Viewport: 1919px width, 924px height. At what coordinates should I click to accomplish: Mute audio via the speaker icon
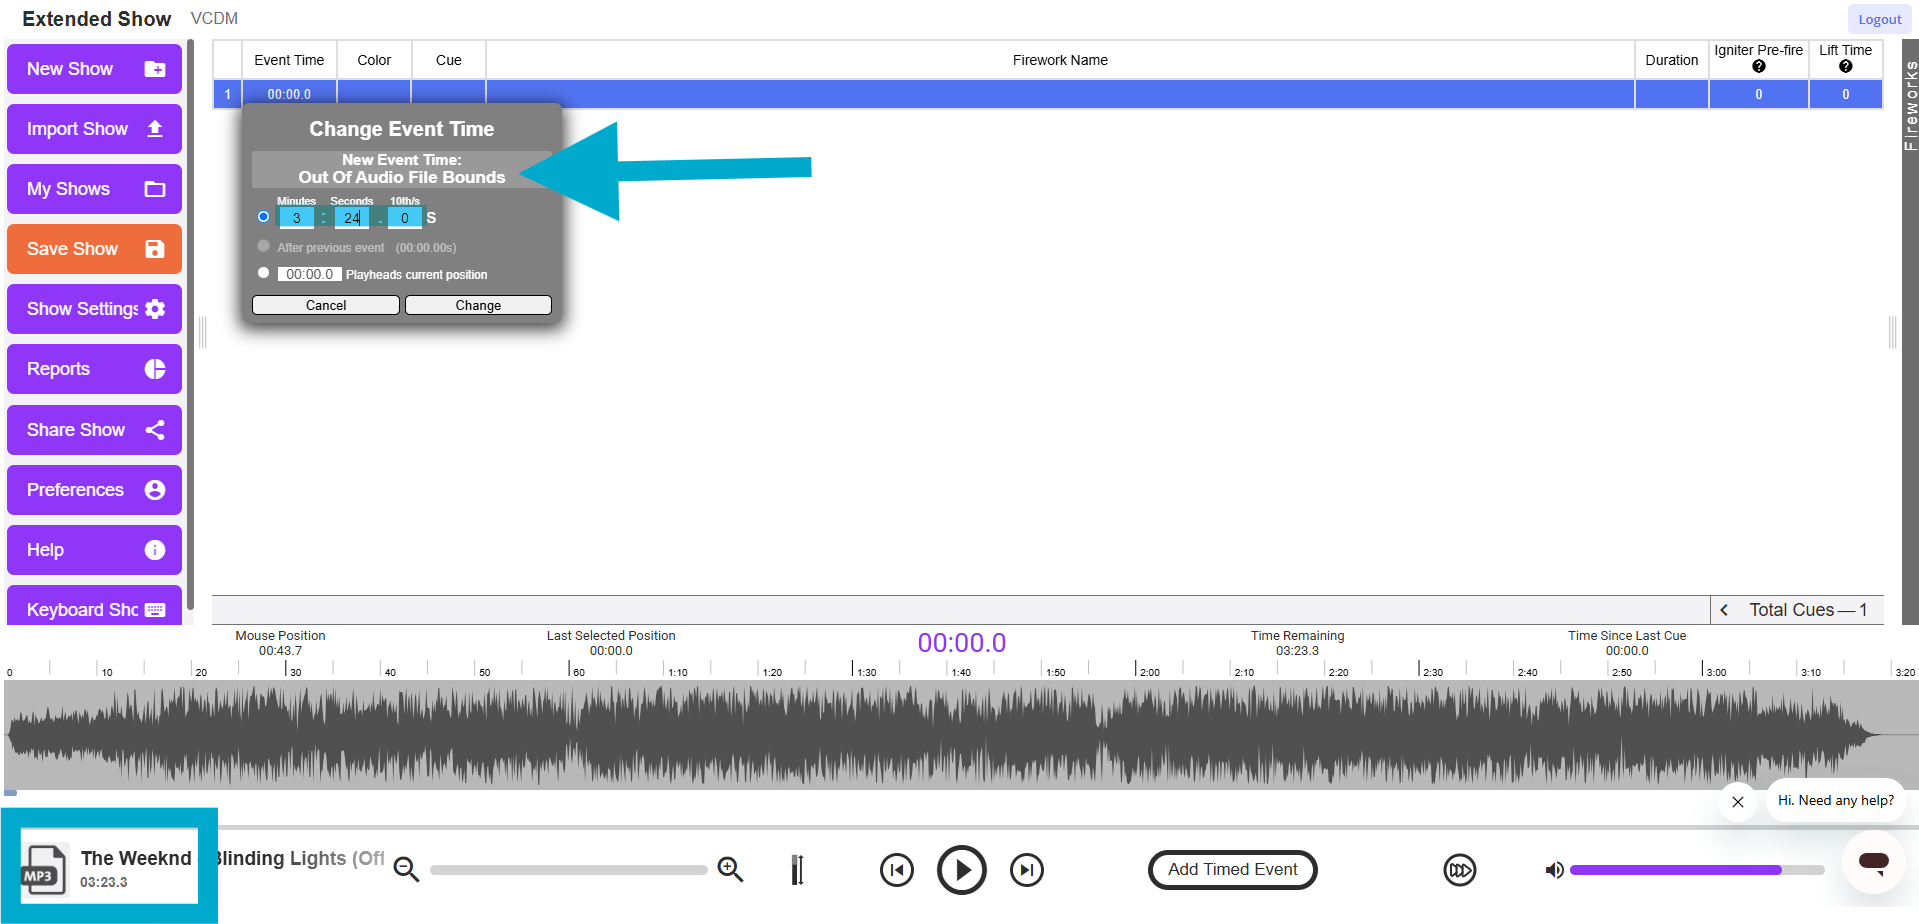[1554, 870]
